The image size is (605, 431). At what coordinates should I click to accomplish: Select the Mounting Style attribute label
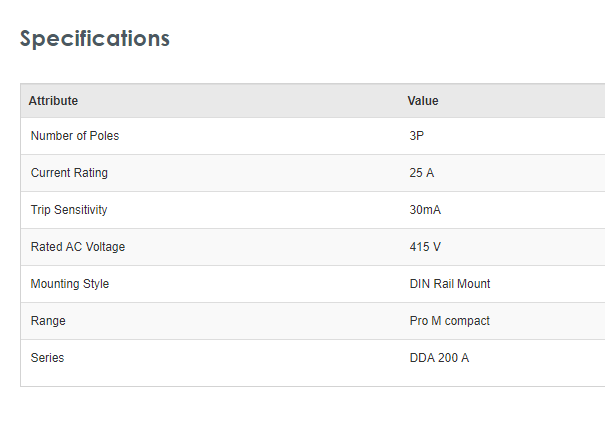click(x=70, y=284)
